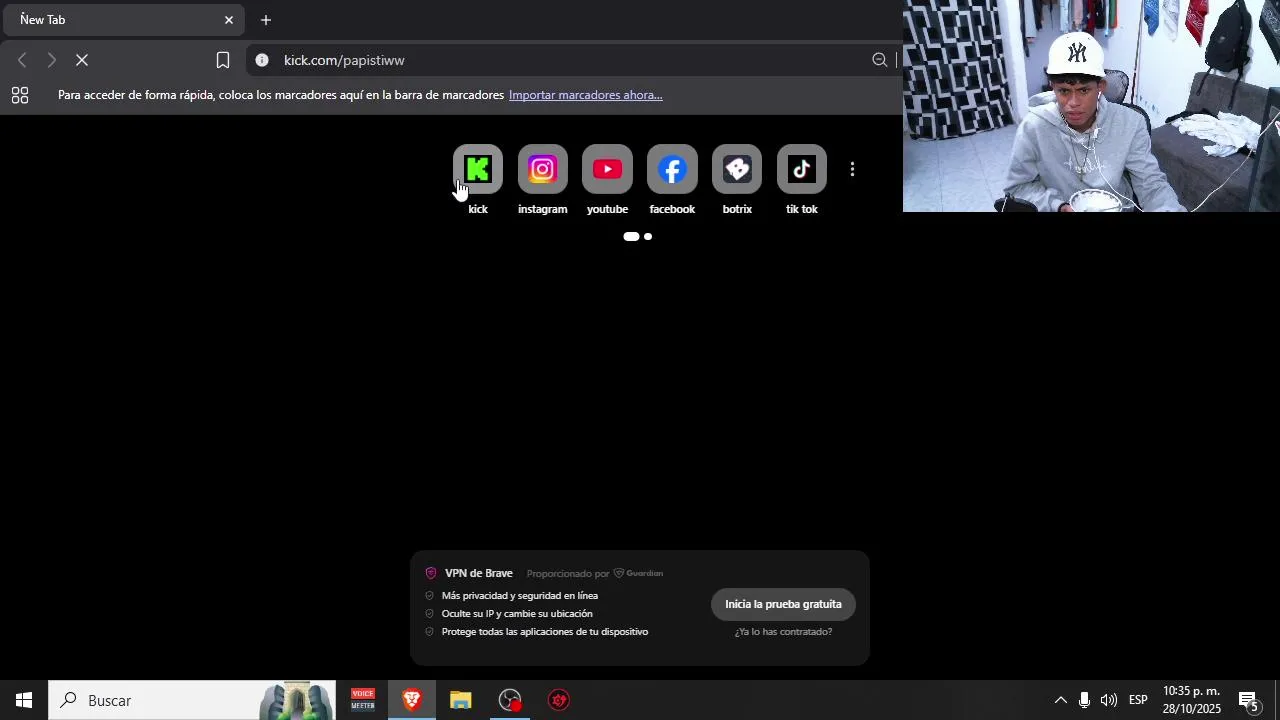The height and width of the screenshot is (720, 1280).
Task: Open the tik tok shortcut tile
Action: [802, 170]
